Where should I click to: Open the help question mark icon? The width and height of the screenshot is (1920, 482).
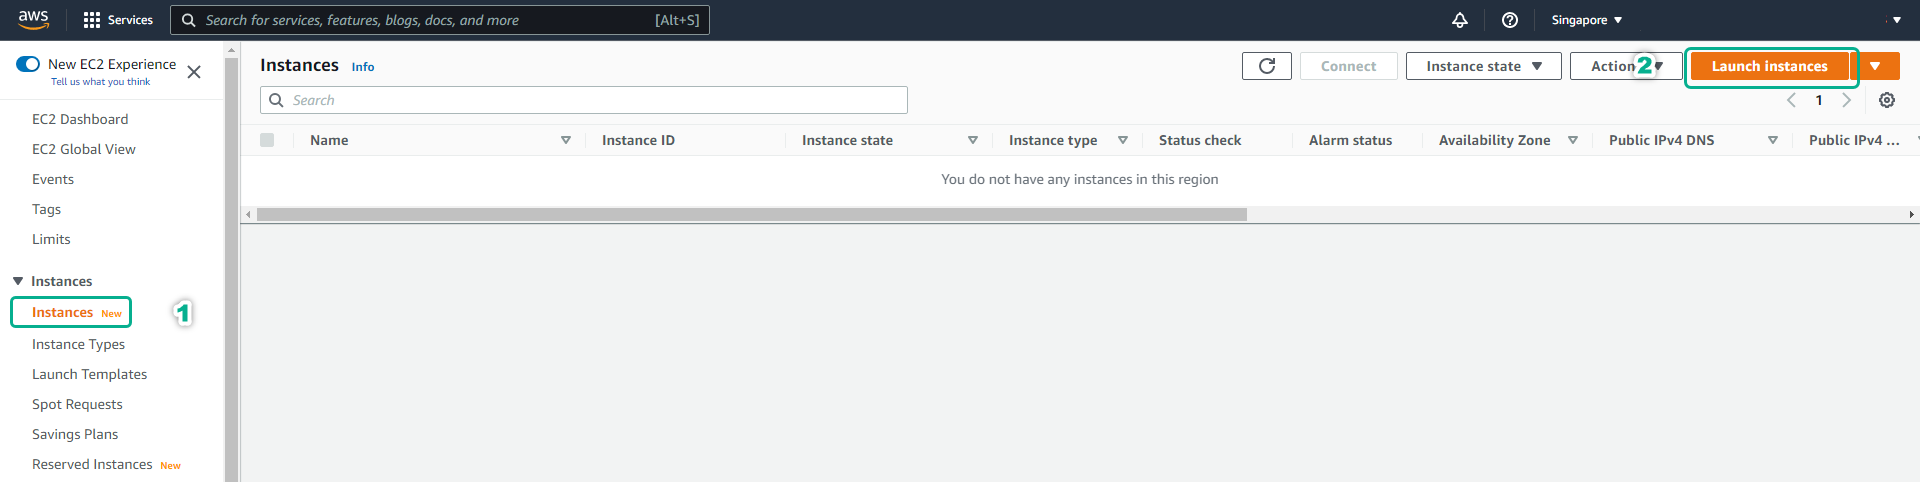(1510, 20)
